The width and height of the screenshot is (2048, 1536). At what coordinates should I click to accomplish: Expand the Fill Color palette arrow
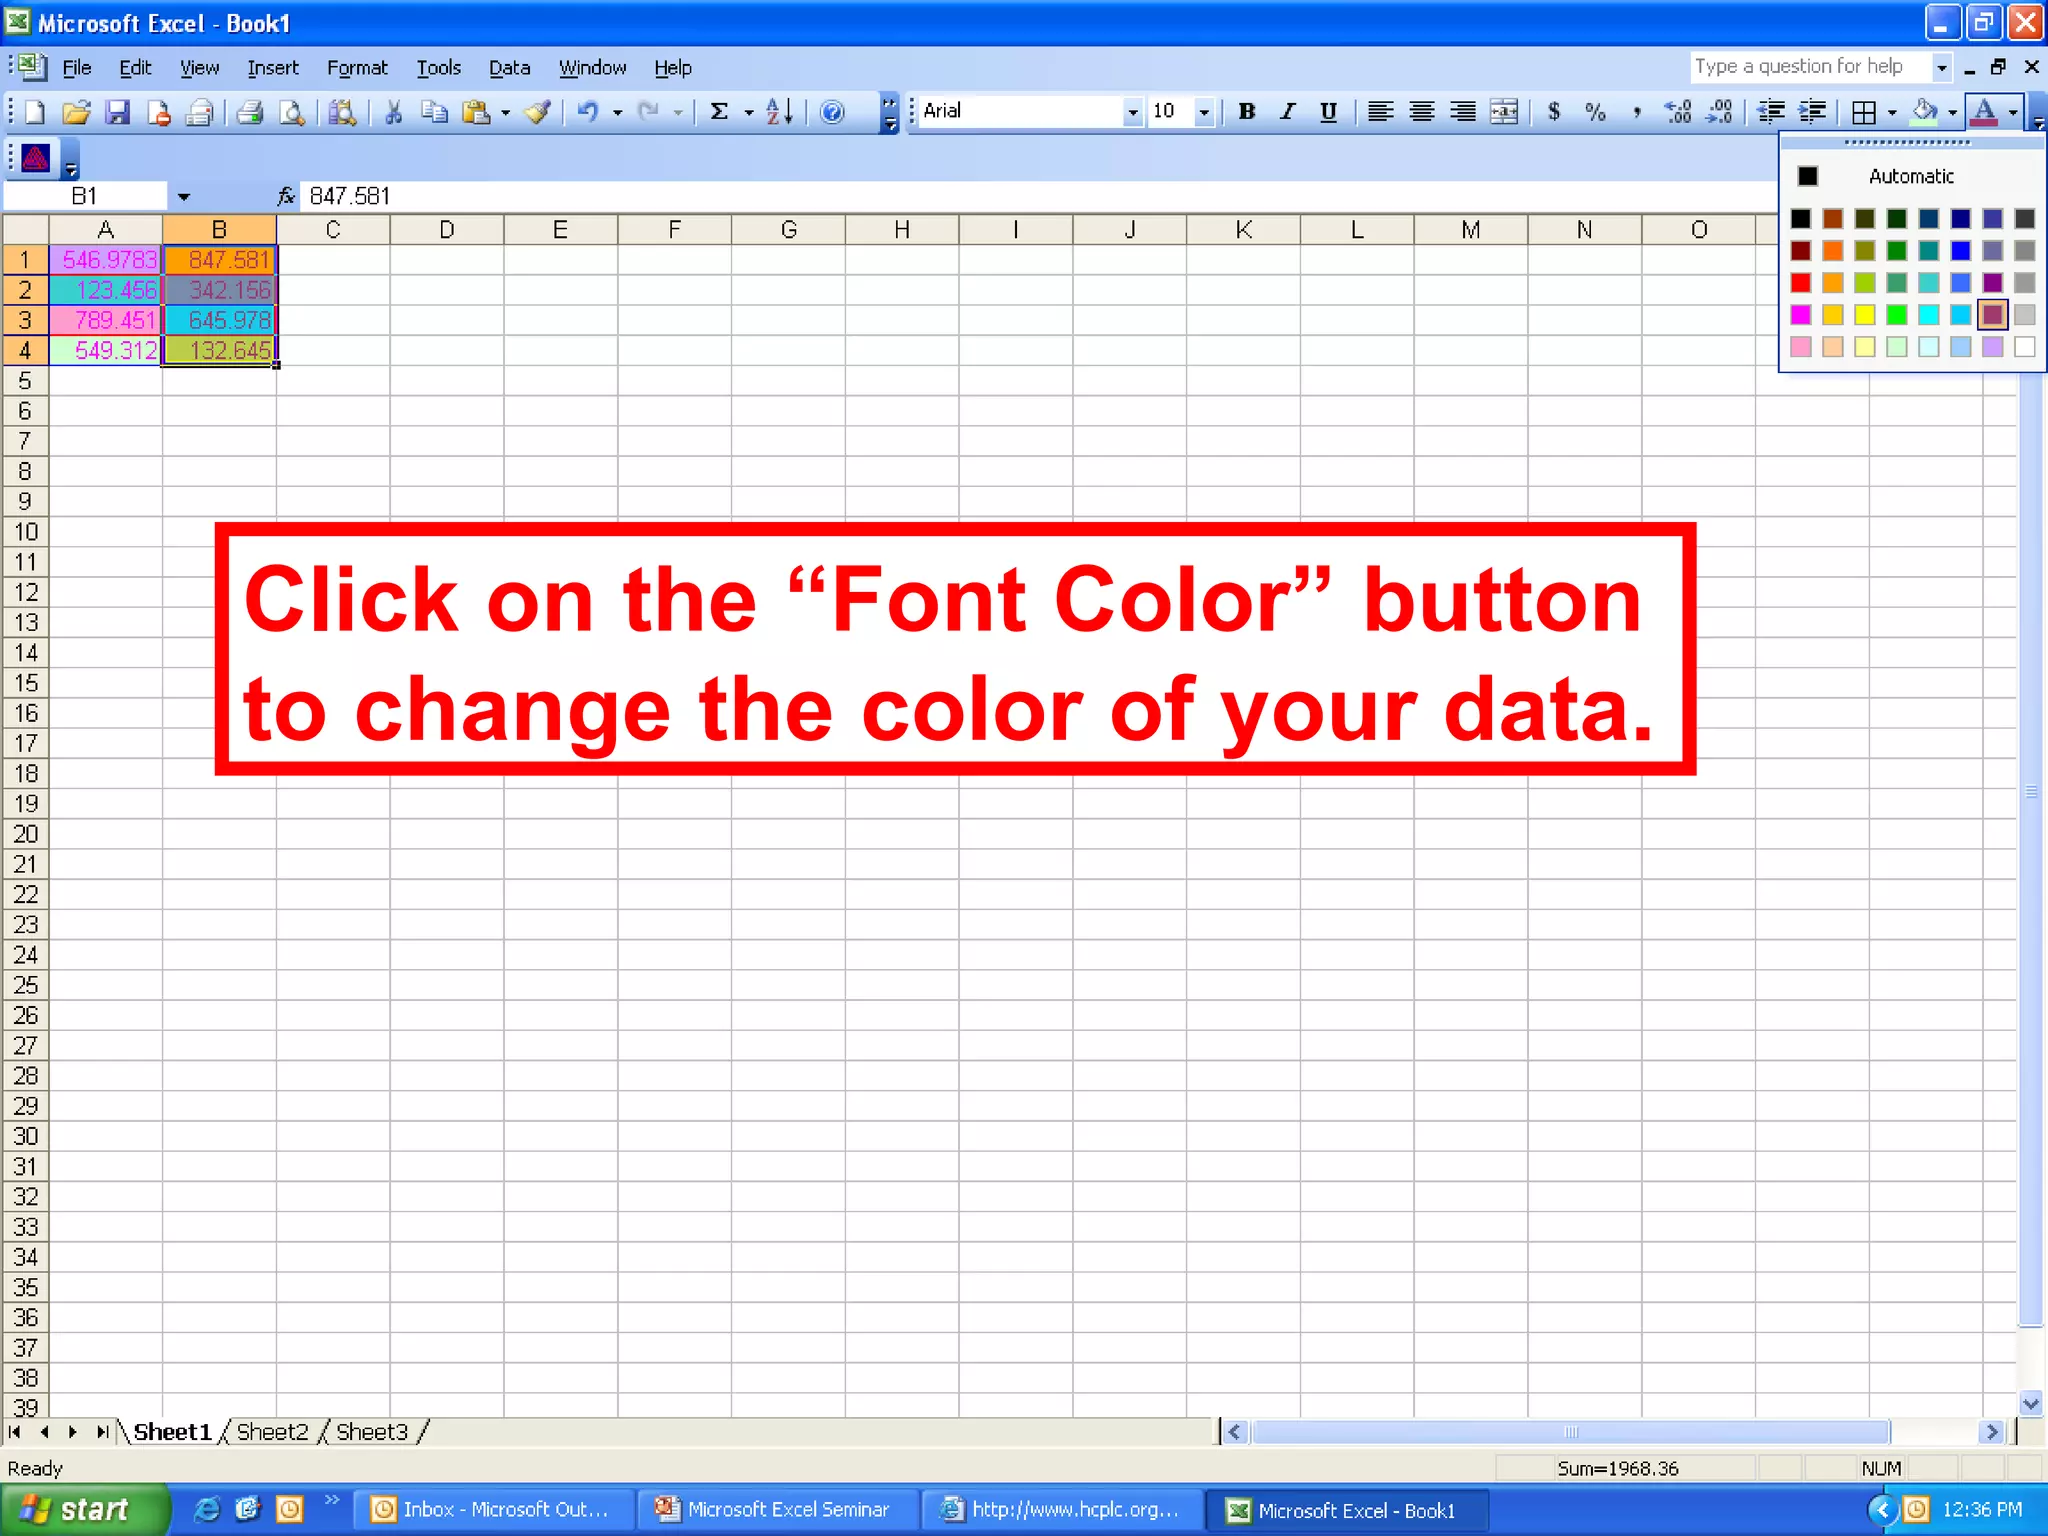click(x=1952, y=112)
